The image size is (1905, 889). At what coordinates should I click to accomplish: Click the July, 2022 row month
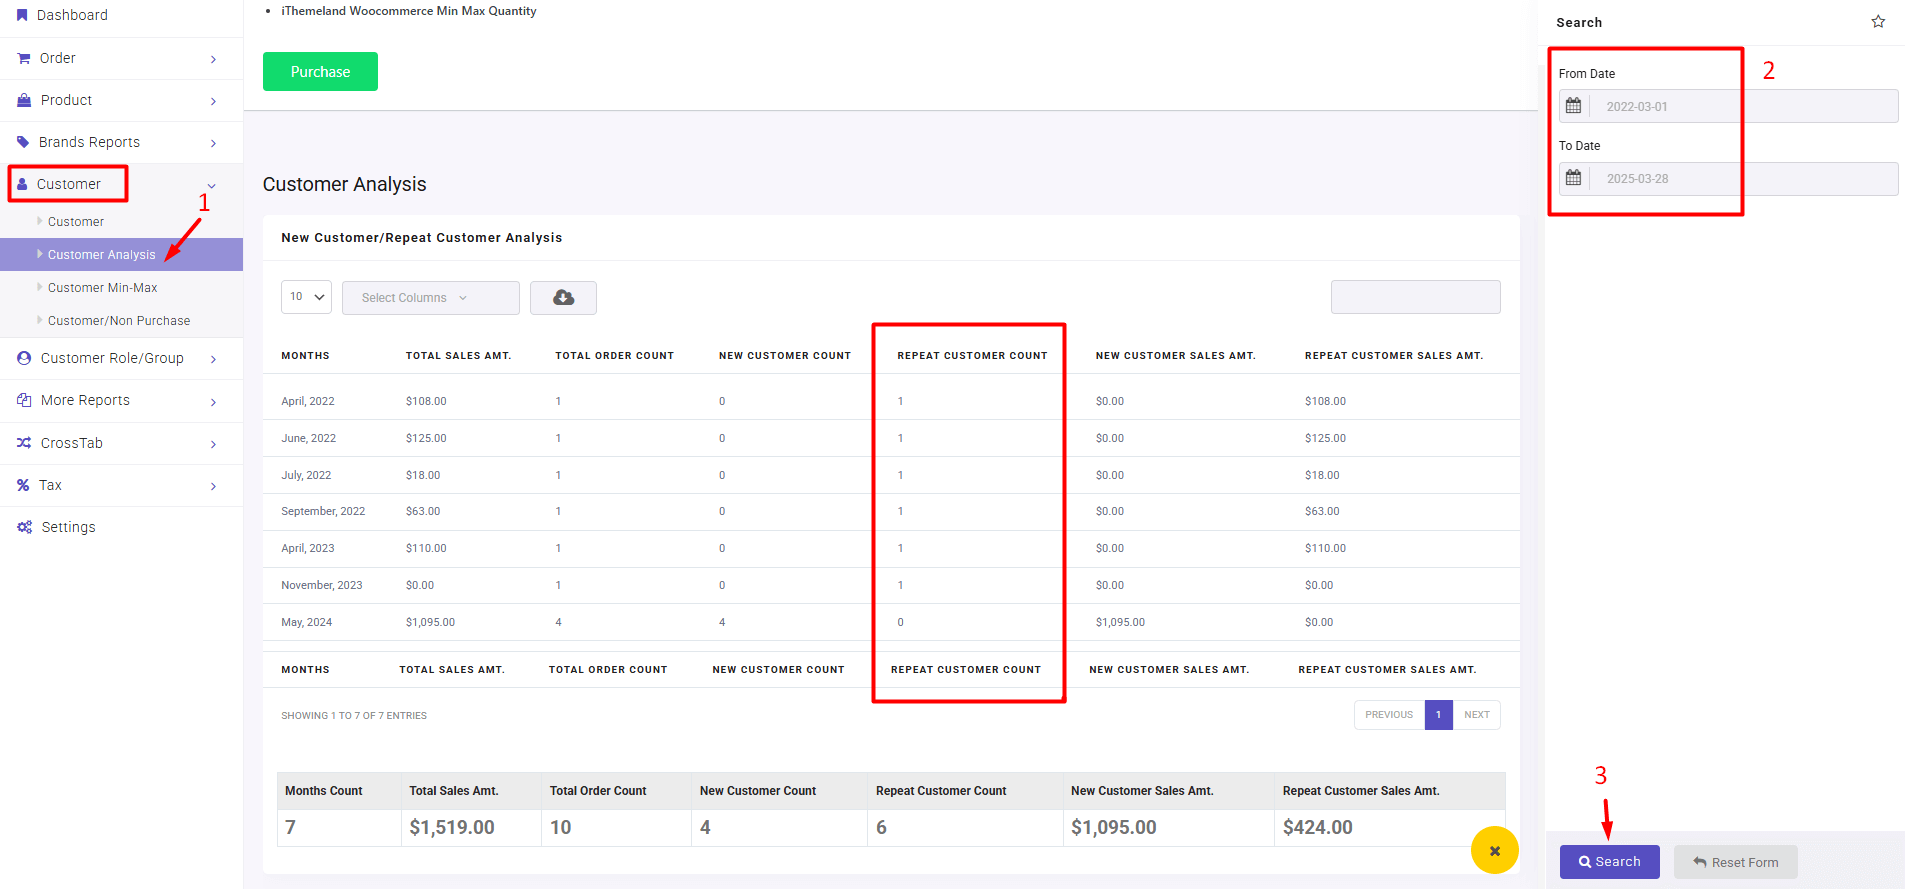pos(306,475)
